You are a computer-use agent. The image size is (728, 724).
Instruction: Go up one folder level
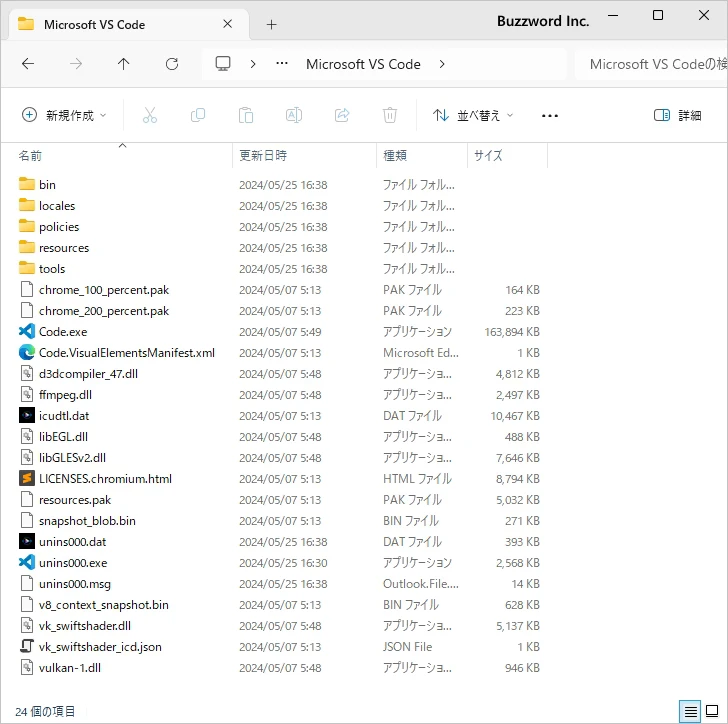pos(124,64)
